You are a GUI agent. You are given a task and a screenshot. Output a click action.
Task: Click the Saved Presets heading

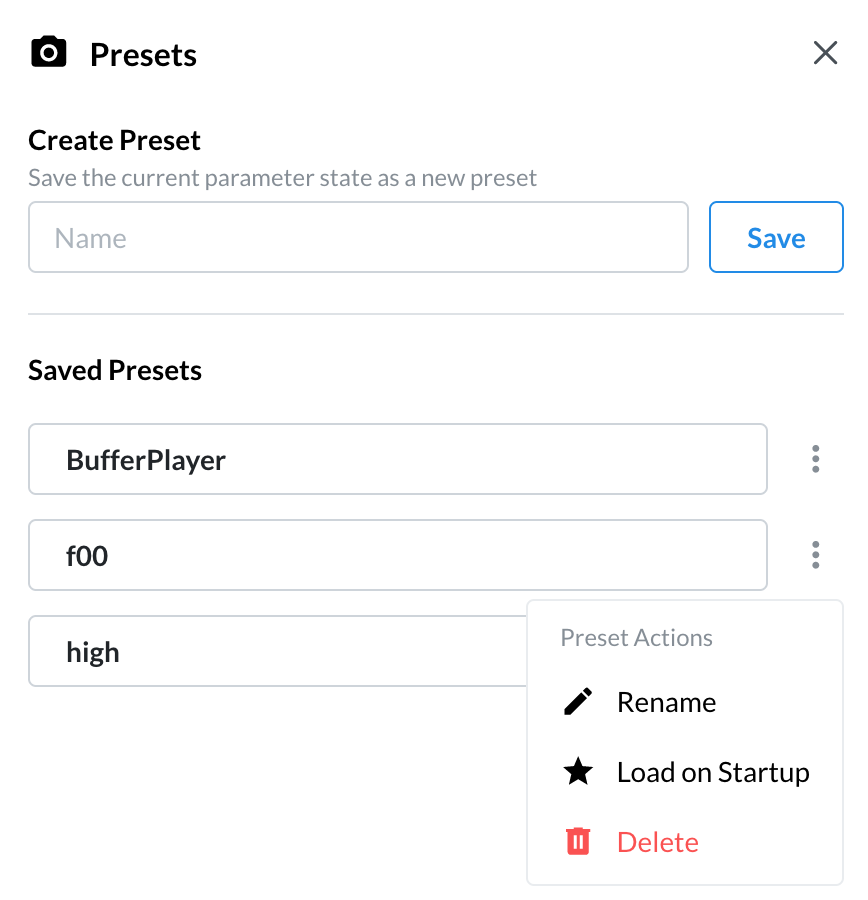(115, 370)
